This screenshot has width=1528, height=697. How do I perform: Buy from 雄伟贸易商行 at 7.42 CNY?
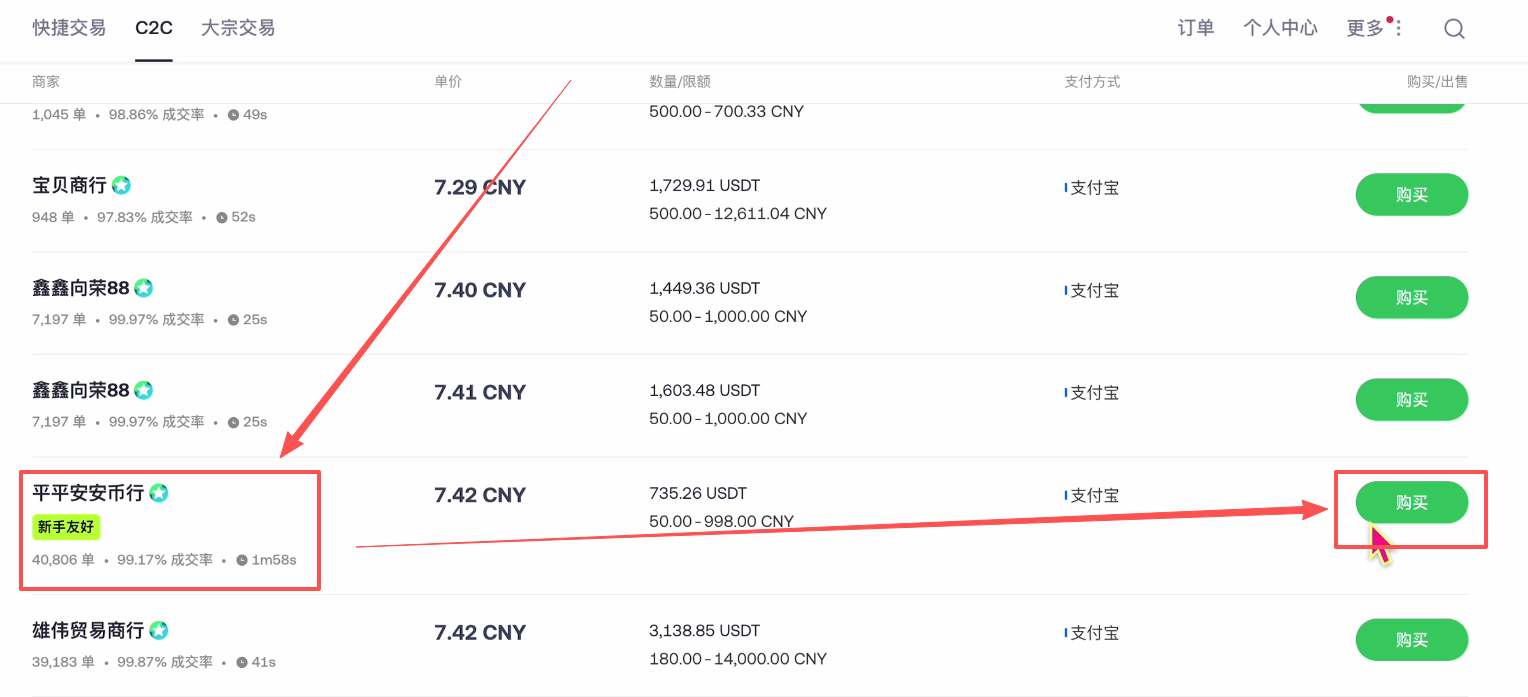[x=1411, y=640]
